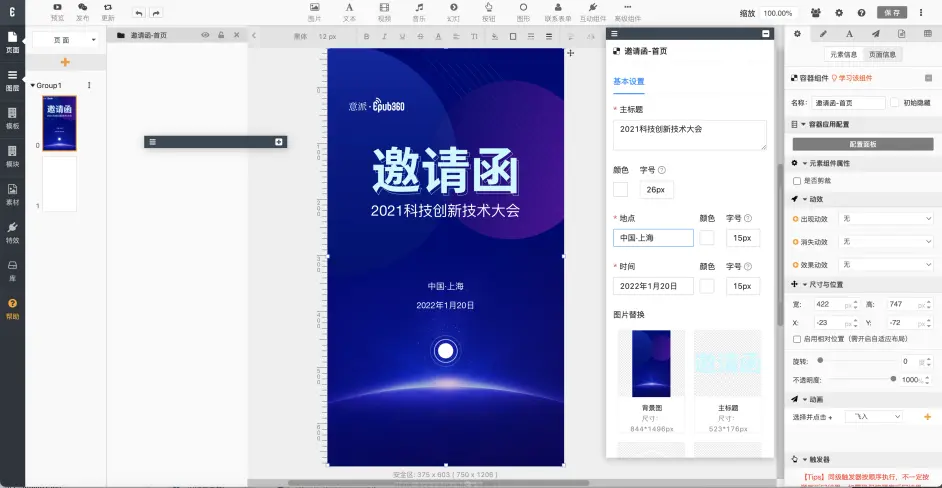The width and height of the screenshot is (942, 488).
Task: Collapse the 动画 section
Action: (x=804, y=399)
